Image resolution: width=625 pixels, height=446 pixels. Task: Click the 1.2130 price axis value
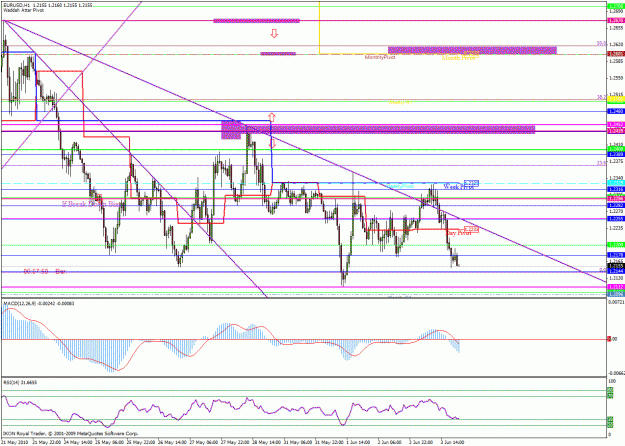pyautogui.click(x=616, y=278)
